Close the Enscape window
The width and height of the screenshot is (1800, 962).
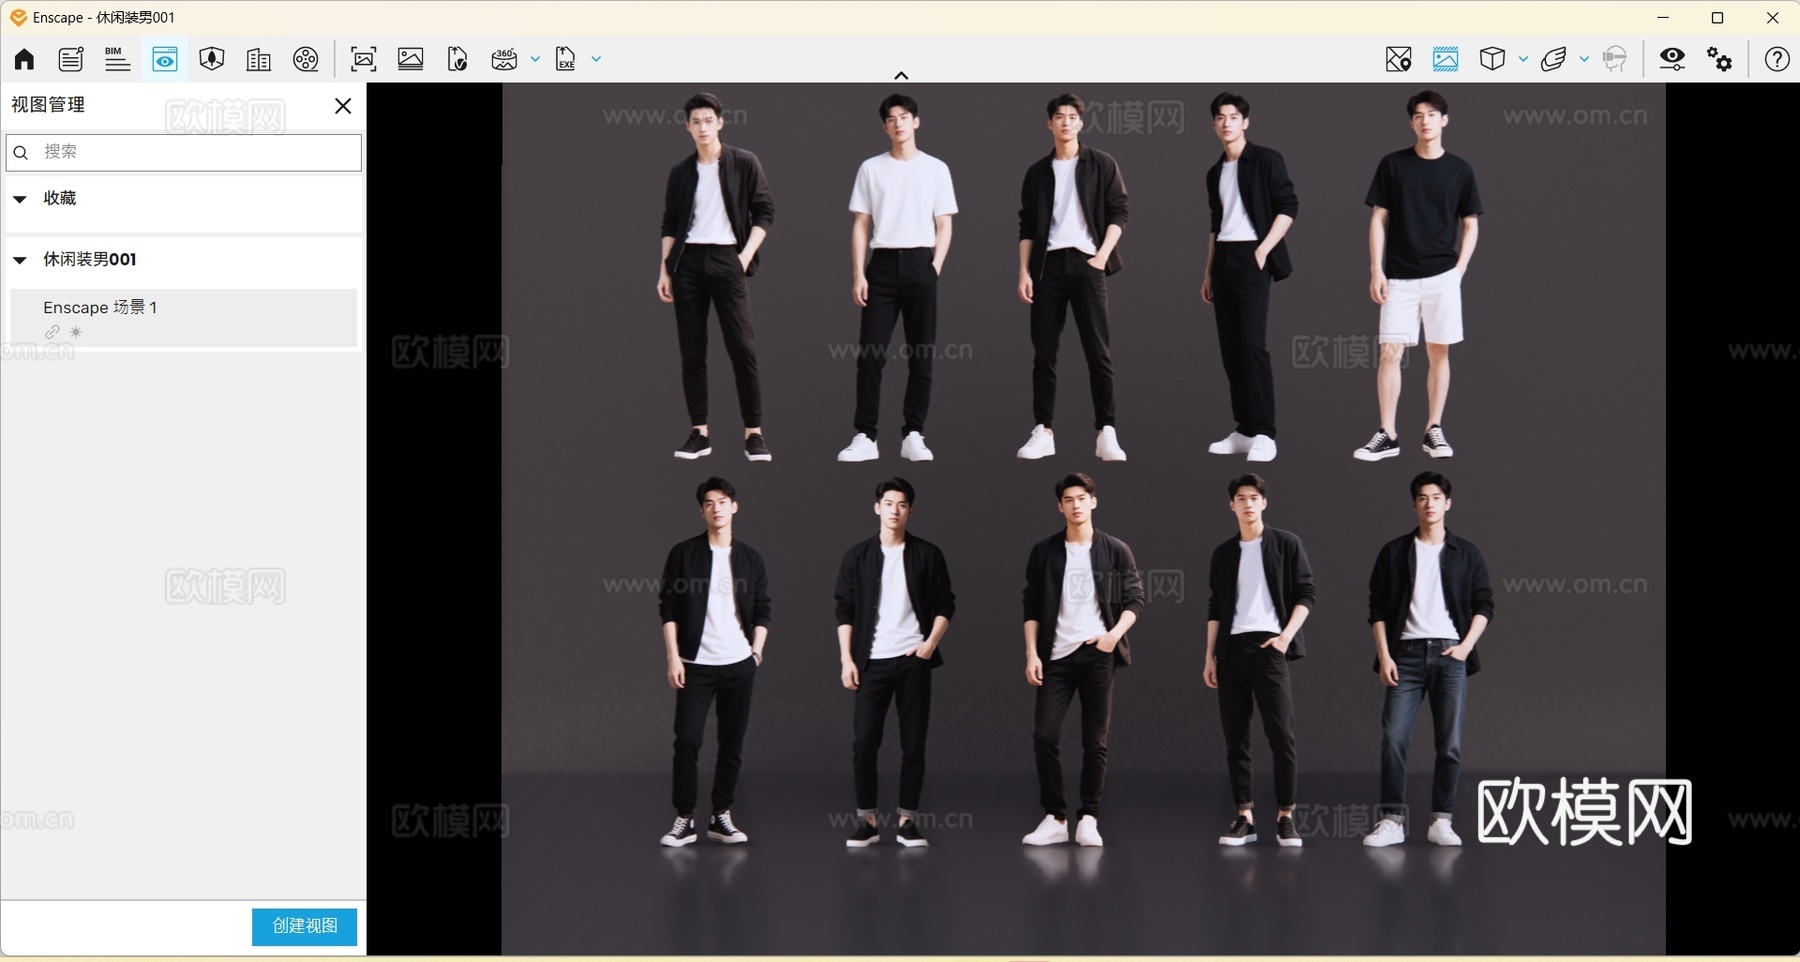(x=1773, y=18)
